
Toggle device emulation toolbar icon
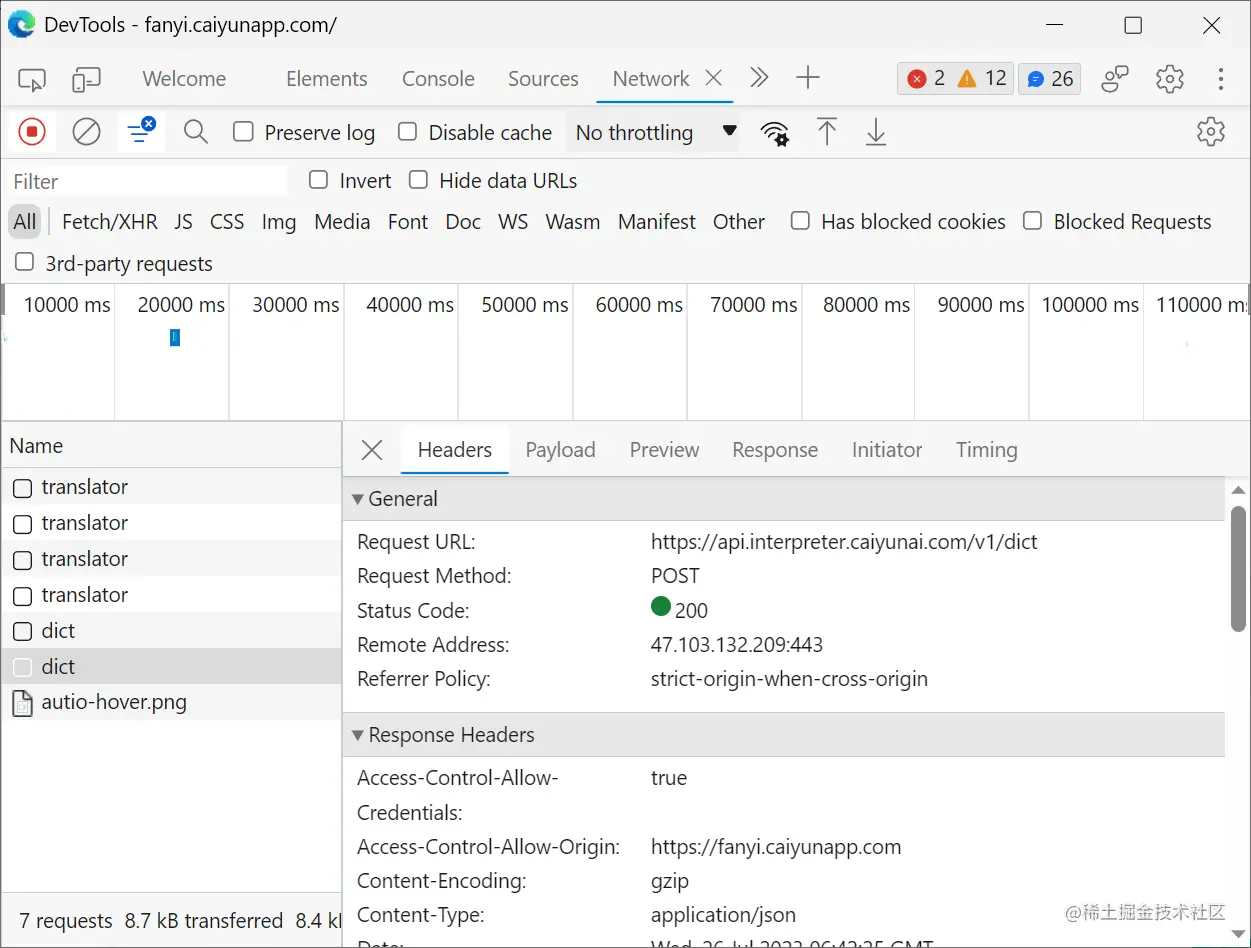pyautogui.click(x=87, y=80)
